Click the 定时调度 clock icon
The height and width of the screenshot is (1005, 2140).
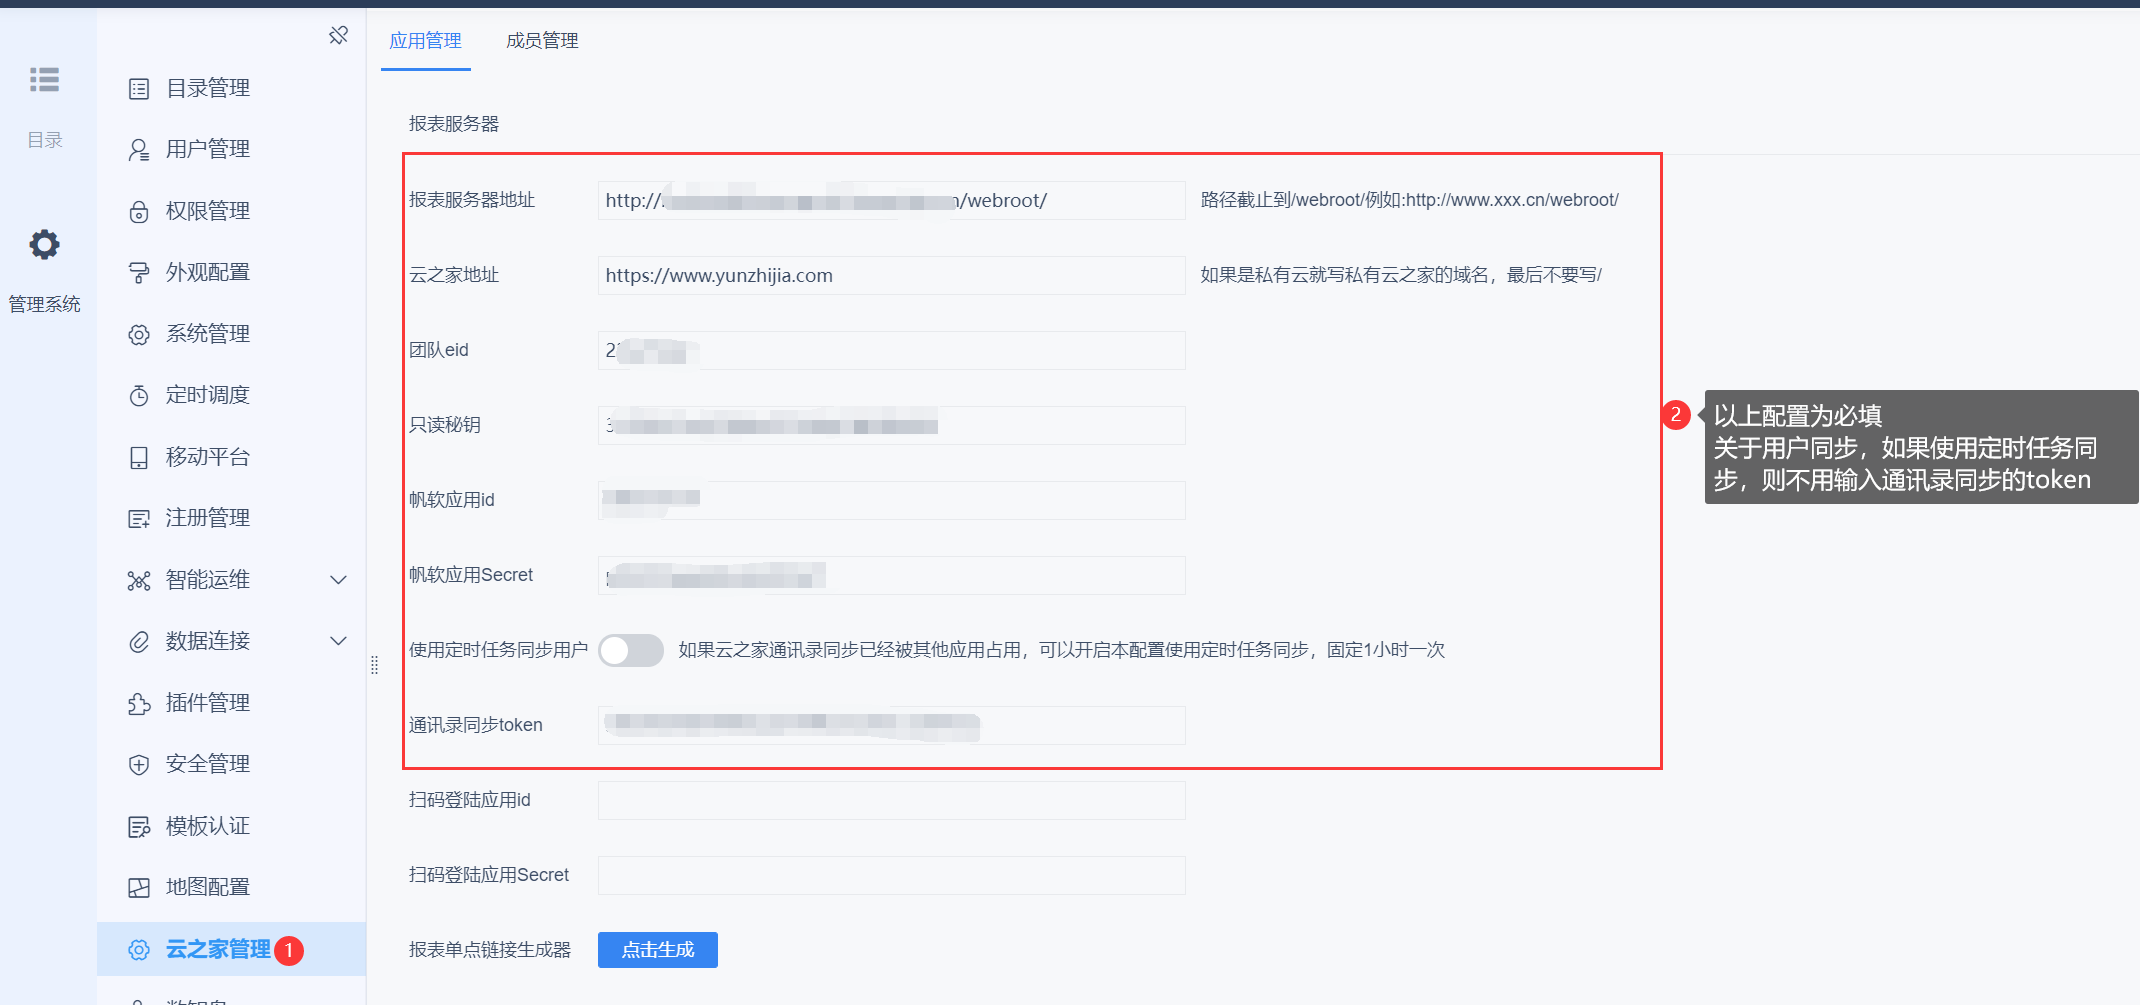coord(139,396)
